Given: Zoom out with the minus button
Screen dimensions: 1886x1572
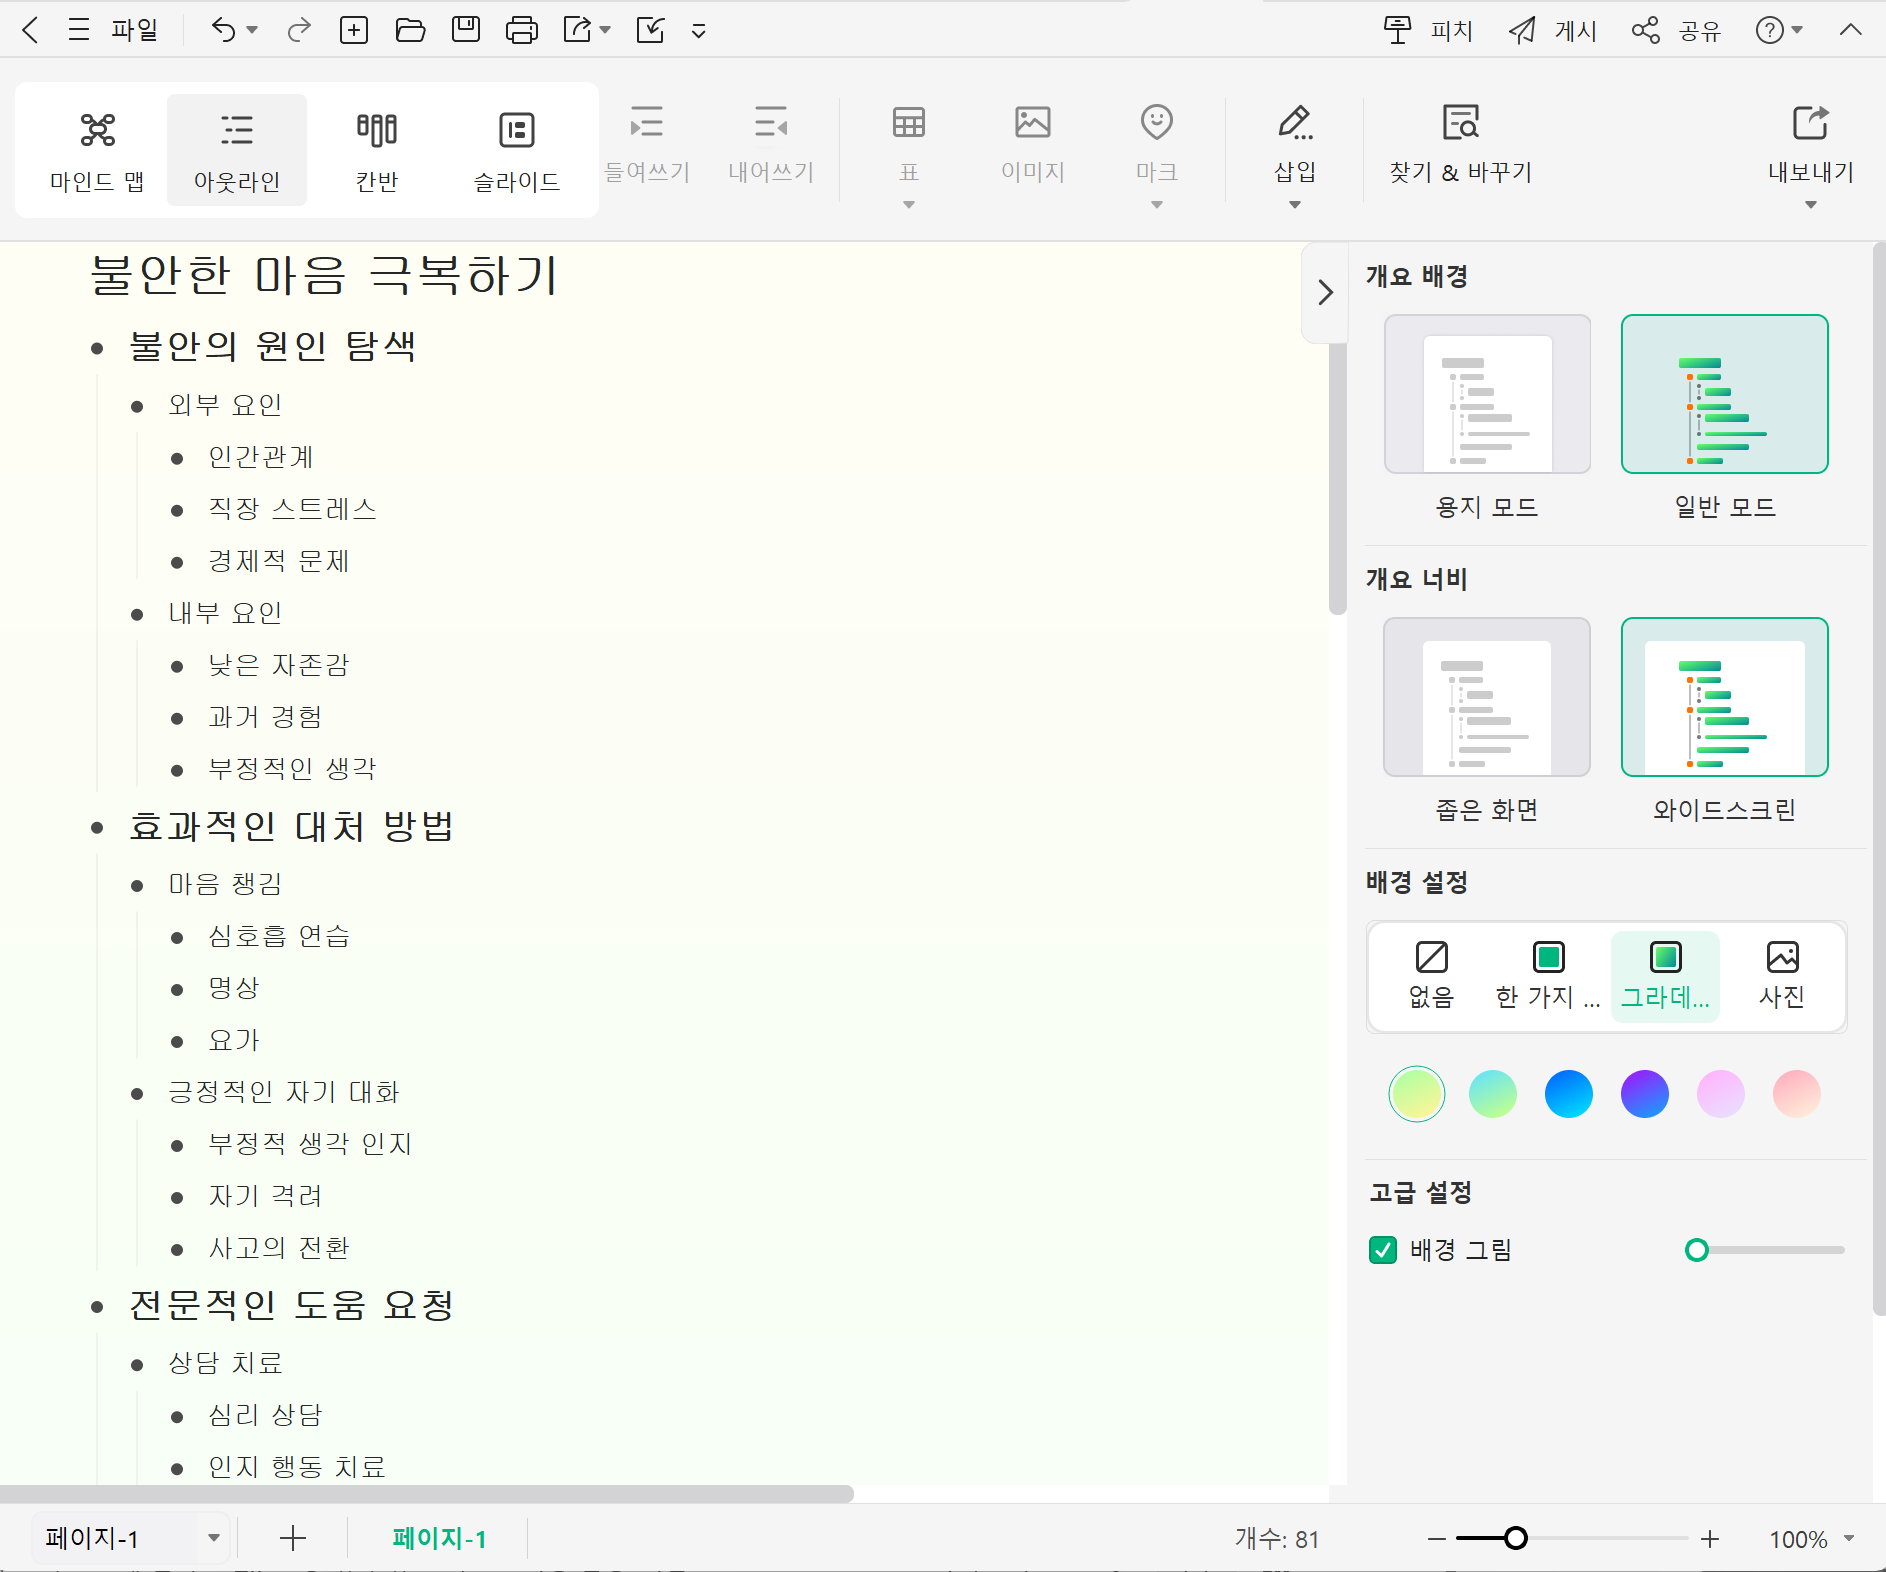Looking at the screenshot, I should (x=1437, y=1539).
